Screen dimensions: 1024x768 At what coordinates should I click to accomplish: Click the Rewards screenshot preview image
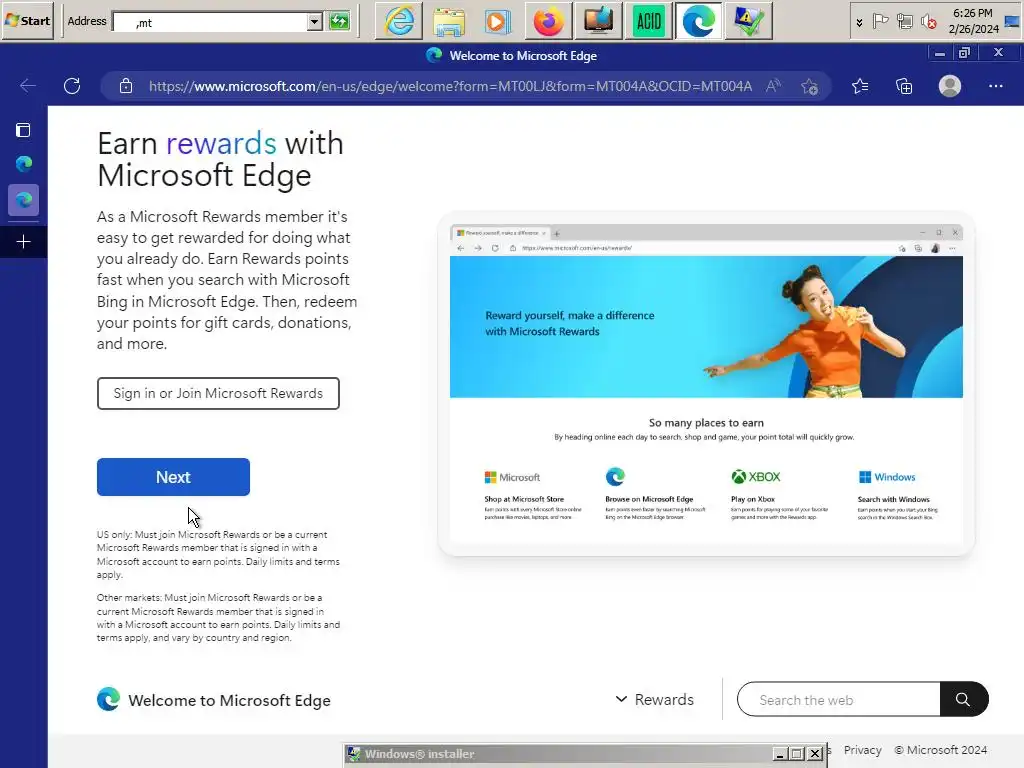coord(706,384)
